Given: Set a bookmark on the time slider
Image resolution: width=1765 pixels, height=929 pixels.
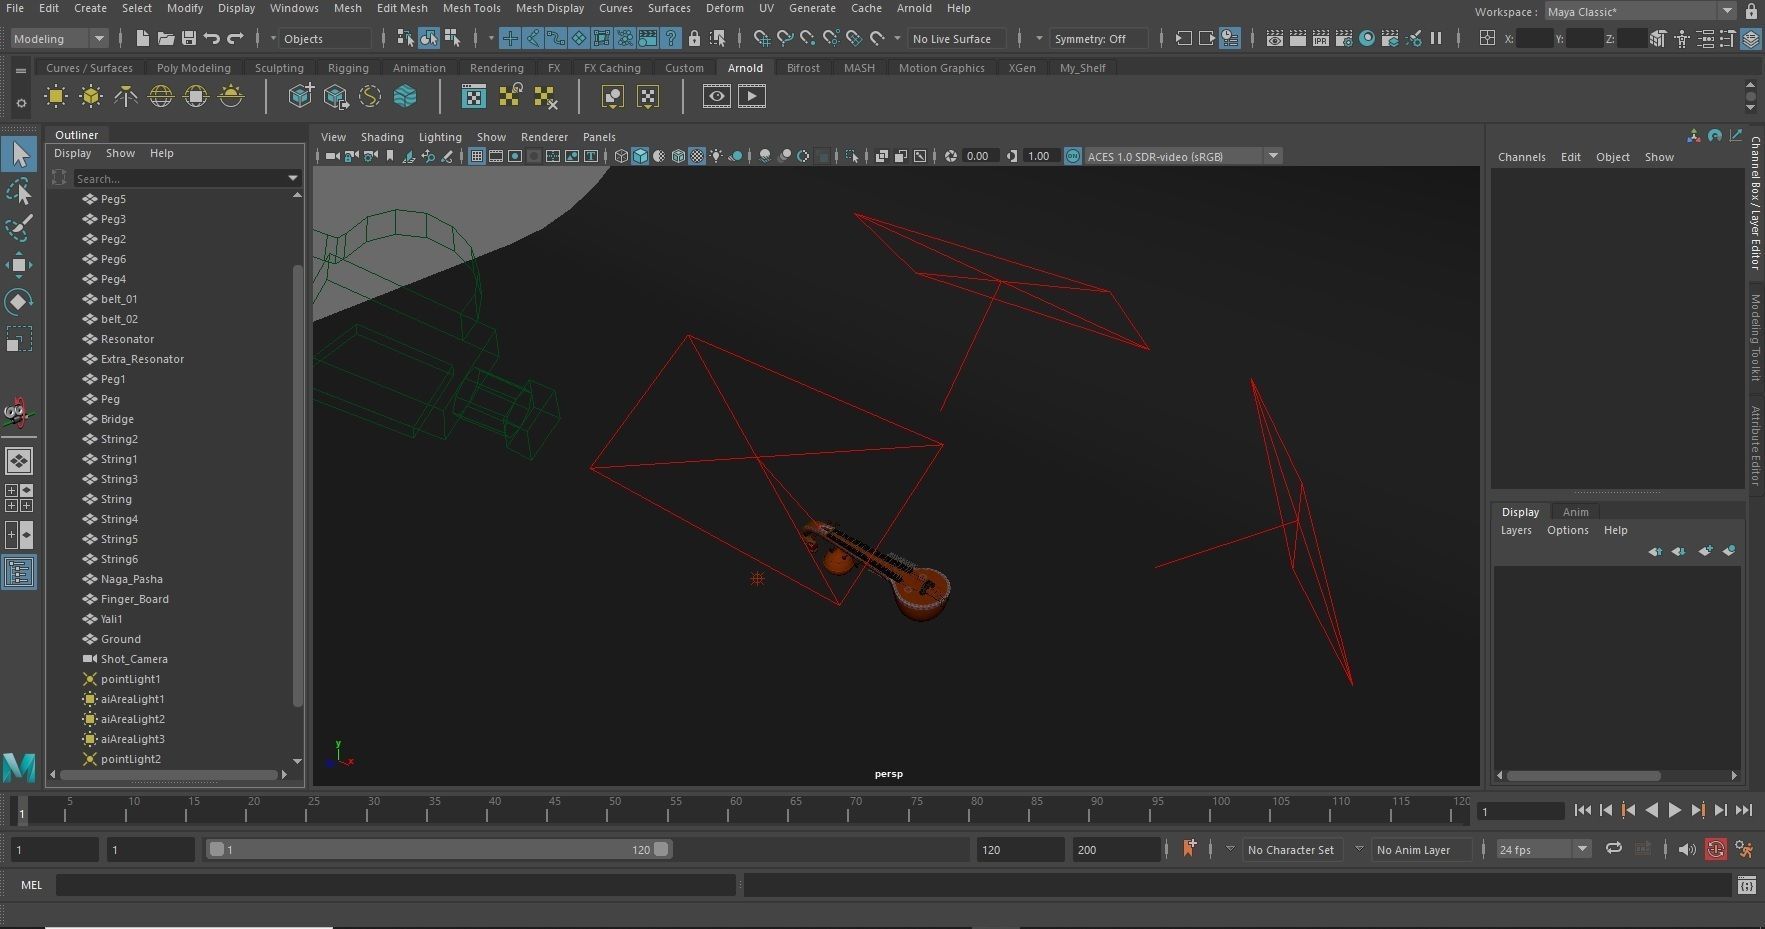Looking at the screenshot, I should pos(1189,849).
